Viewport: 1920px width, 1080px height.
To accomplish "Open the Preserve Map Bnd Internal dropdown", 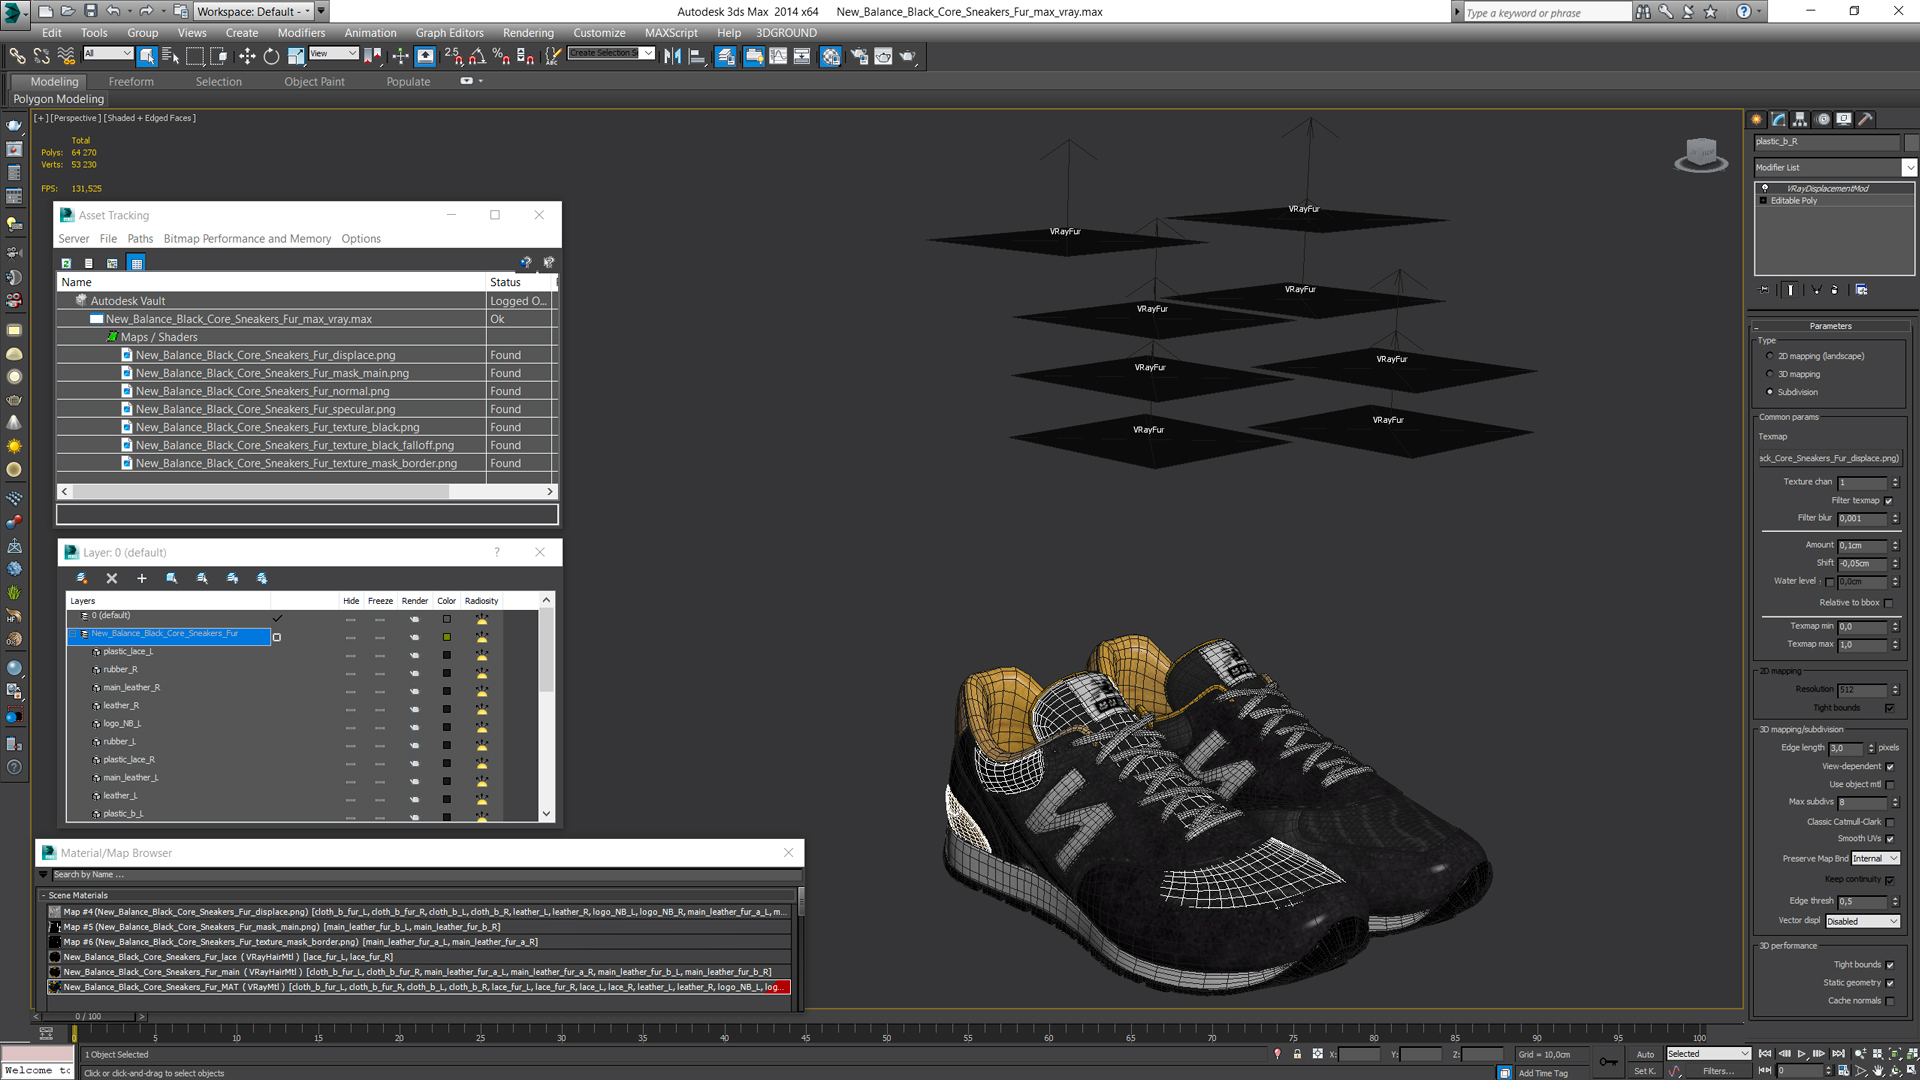I will pyautogui.click(x=1874, y=859).
